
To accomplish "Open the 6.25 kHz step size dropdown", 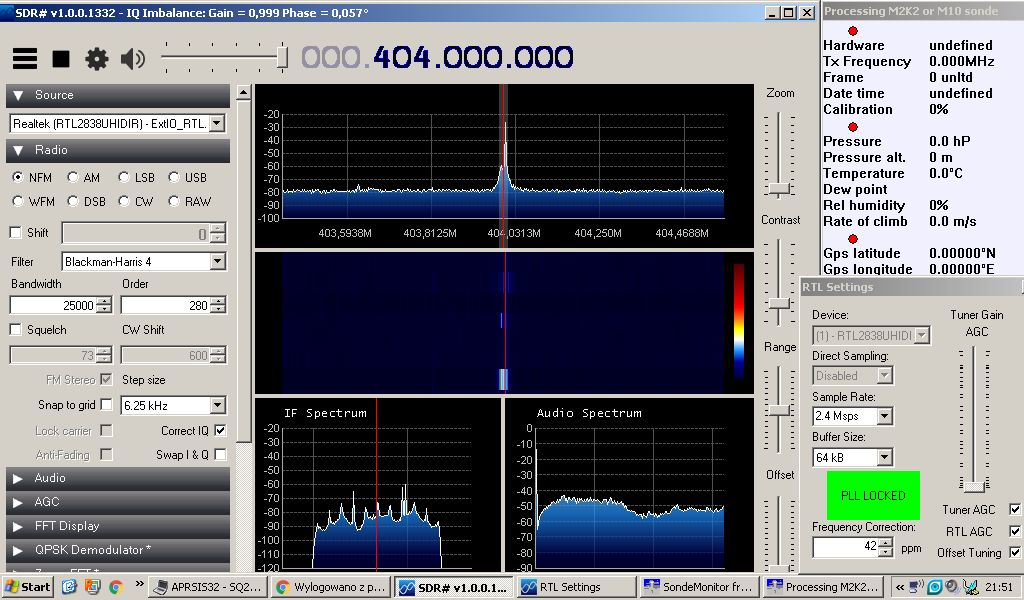I will coord(217,405).
